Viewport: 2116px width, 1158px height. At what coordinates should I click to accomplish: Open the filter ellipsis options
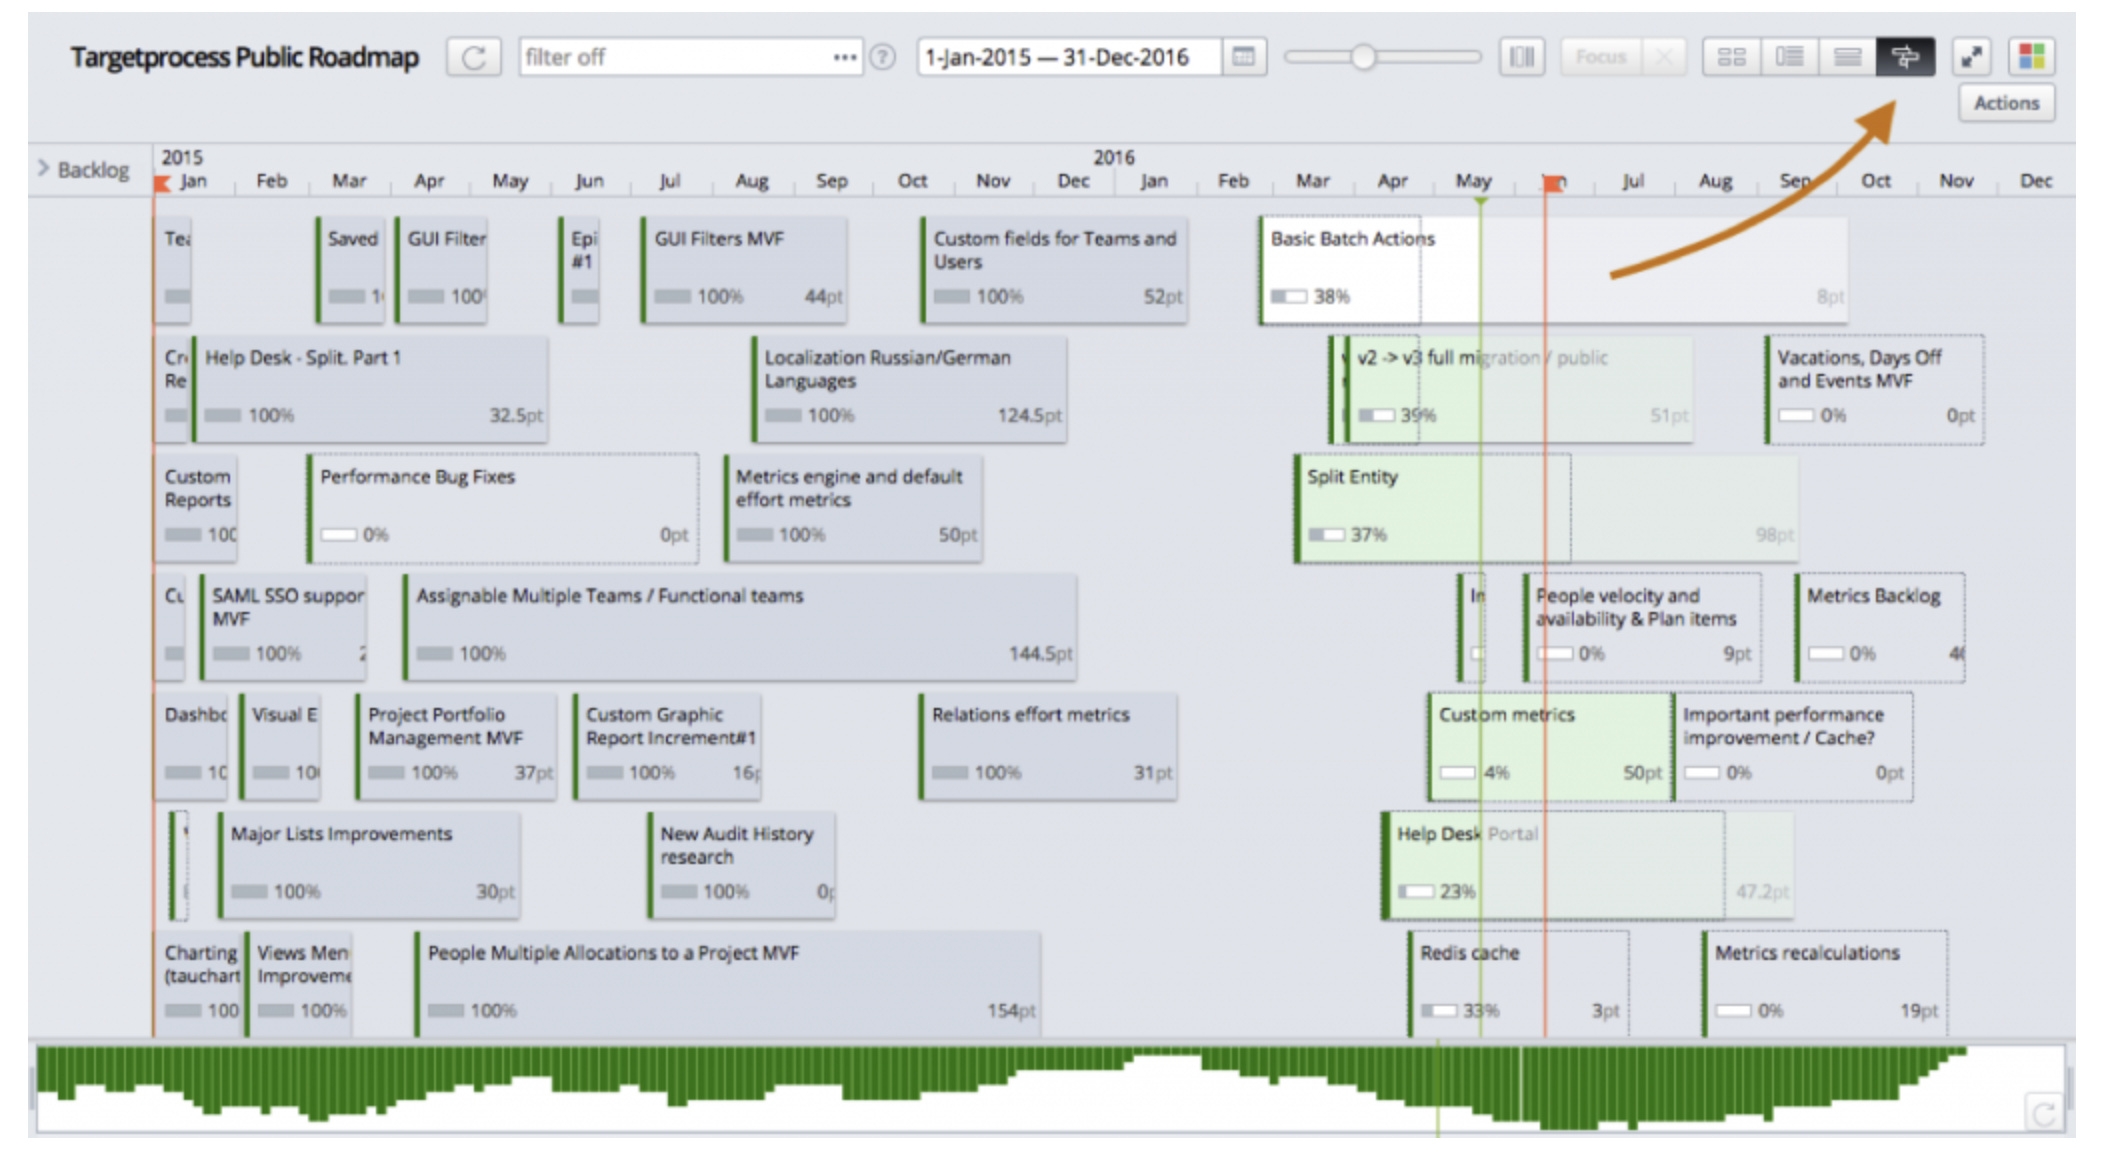pyautogui.click(x=843, y=57)
